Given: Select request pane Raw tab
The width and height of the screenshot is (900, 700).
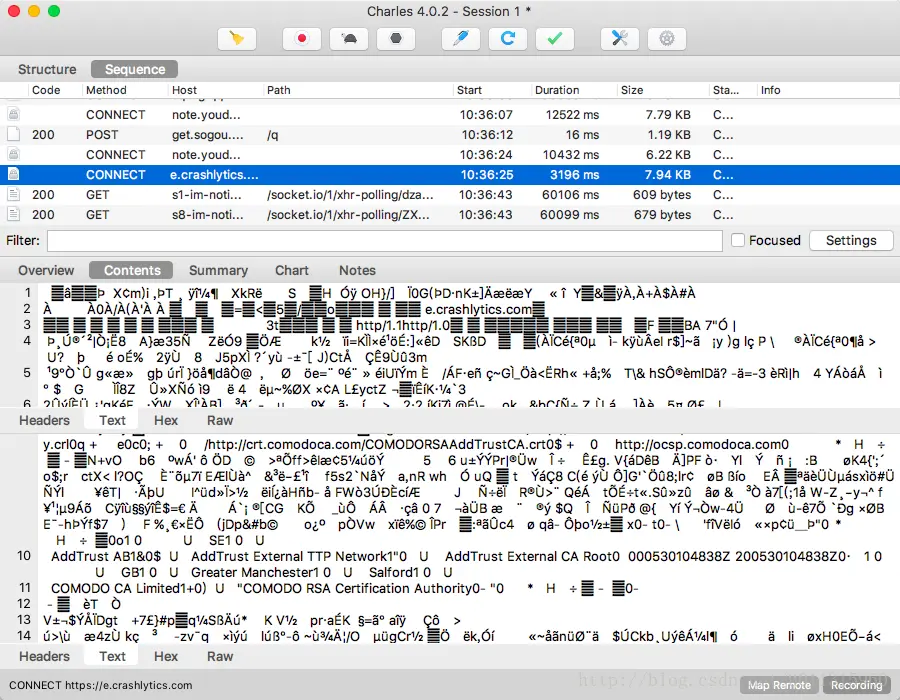Looking at the screenshot, I should [220, 421].
